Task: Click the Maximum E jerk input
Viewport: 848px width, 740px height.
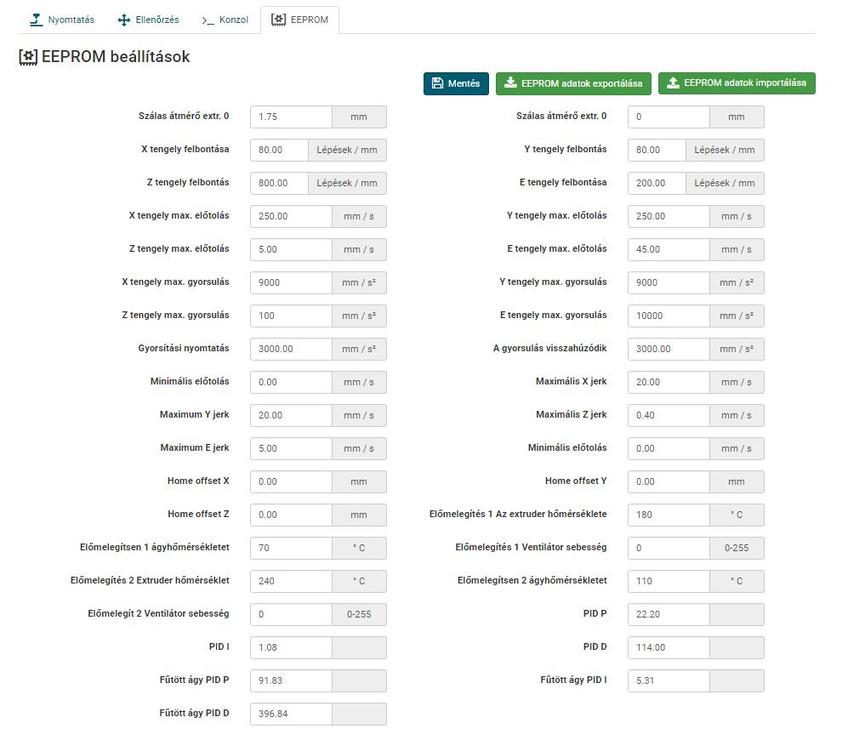Action: click(x=290, y=448)
